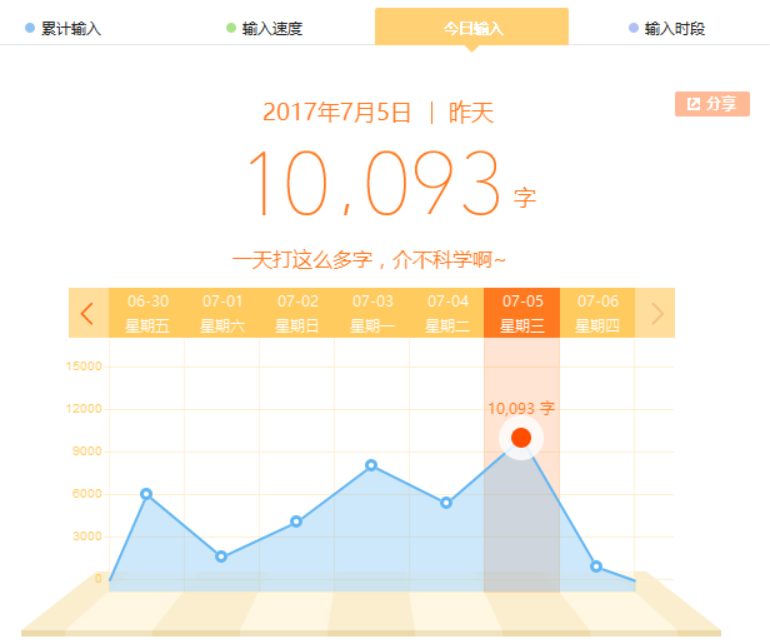Switch to the 累计输入 tab
The image size is (770, 644).
coord(63,28)
